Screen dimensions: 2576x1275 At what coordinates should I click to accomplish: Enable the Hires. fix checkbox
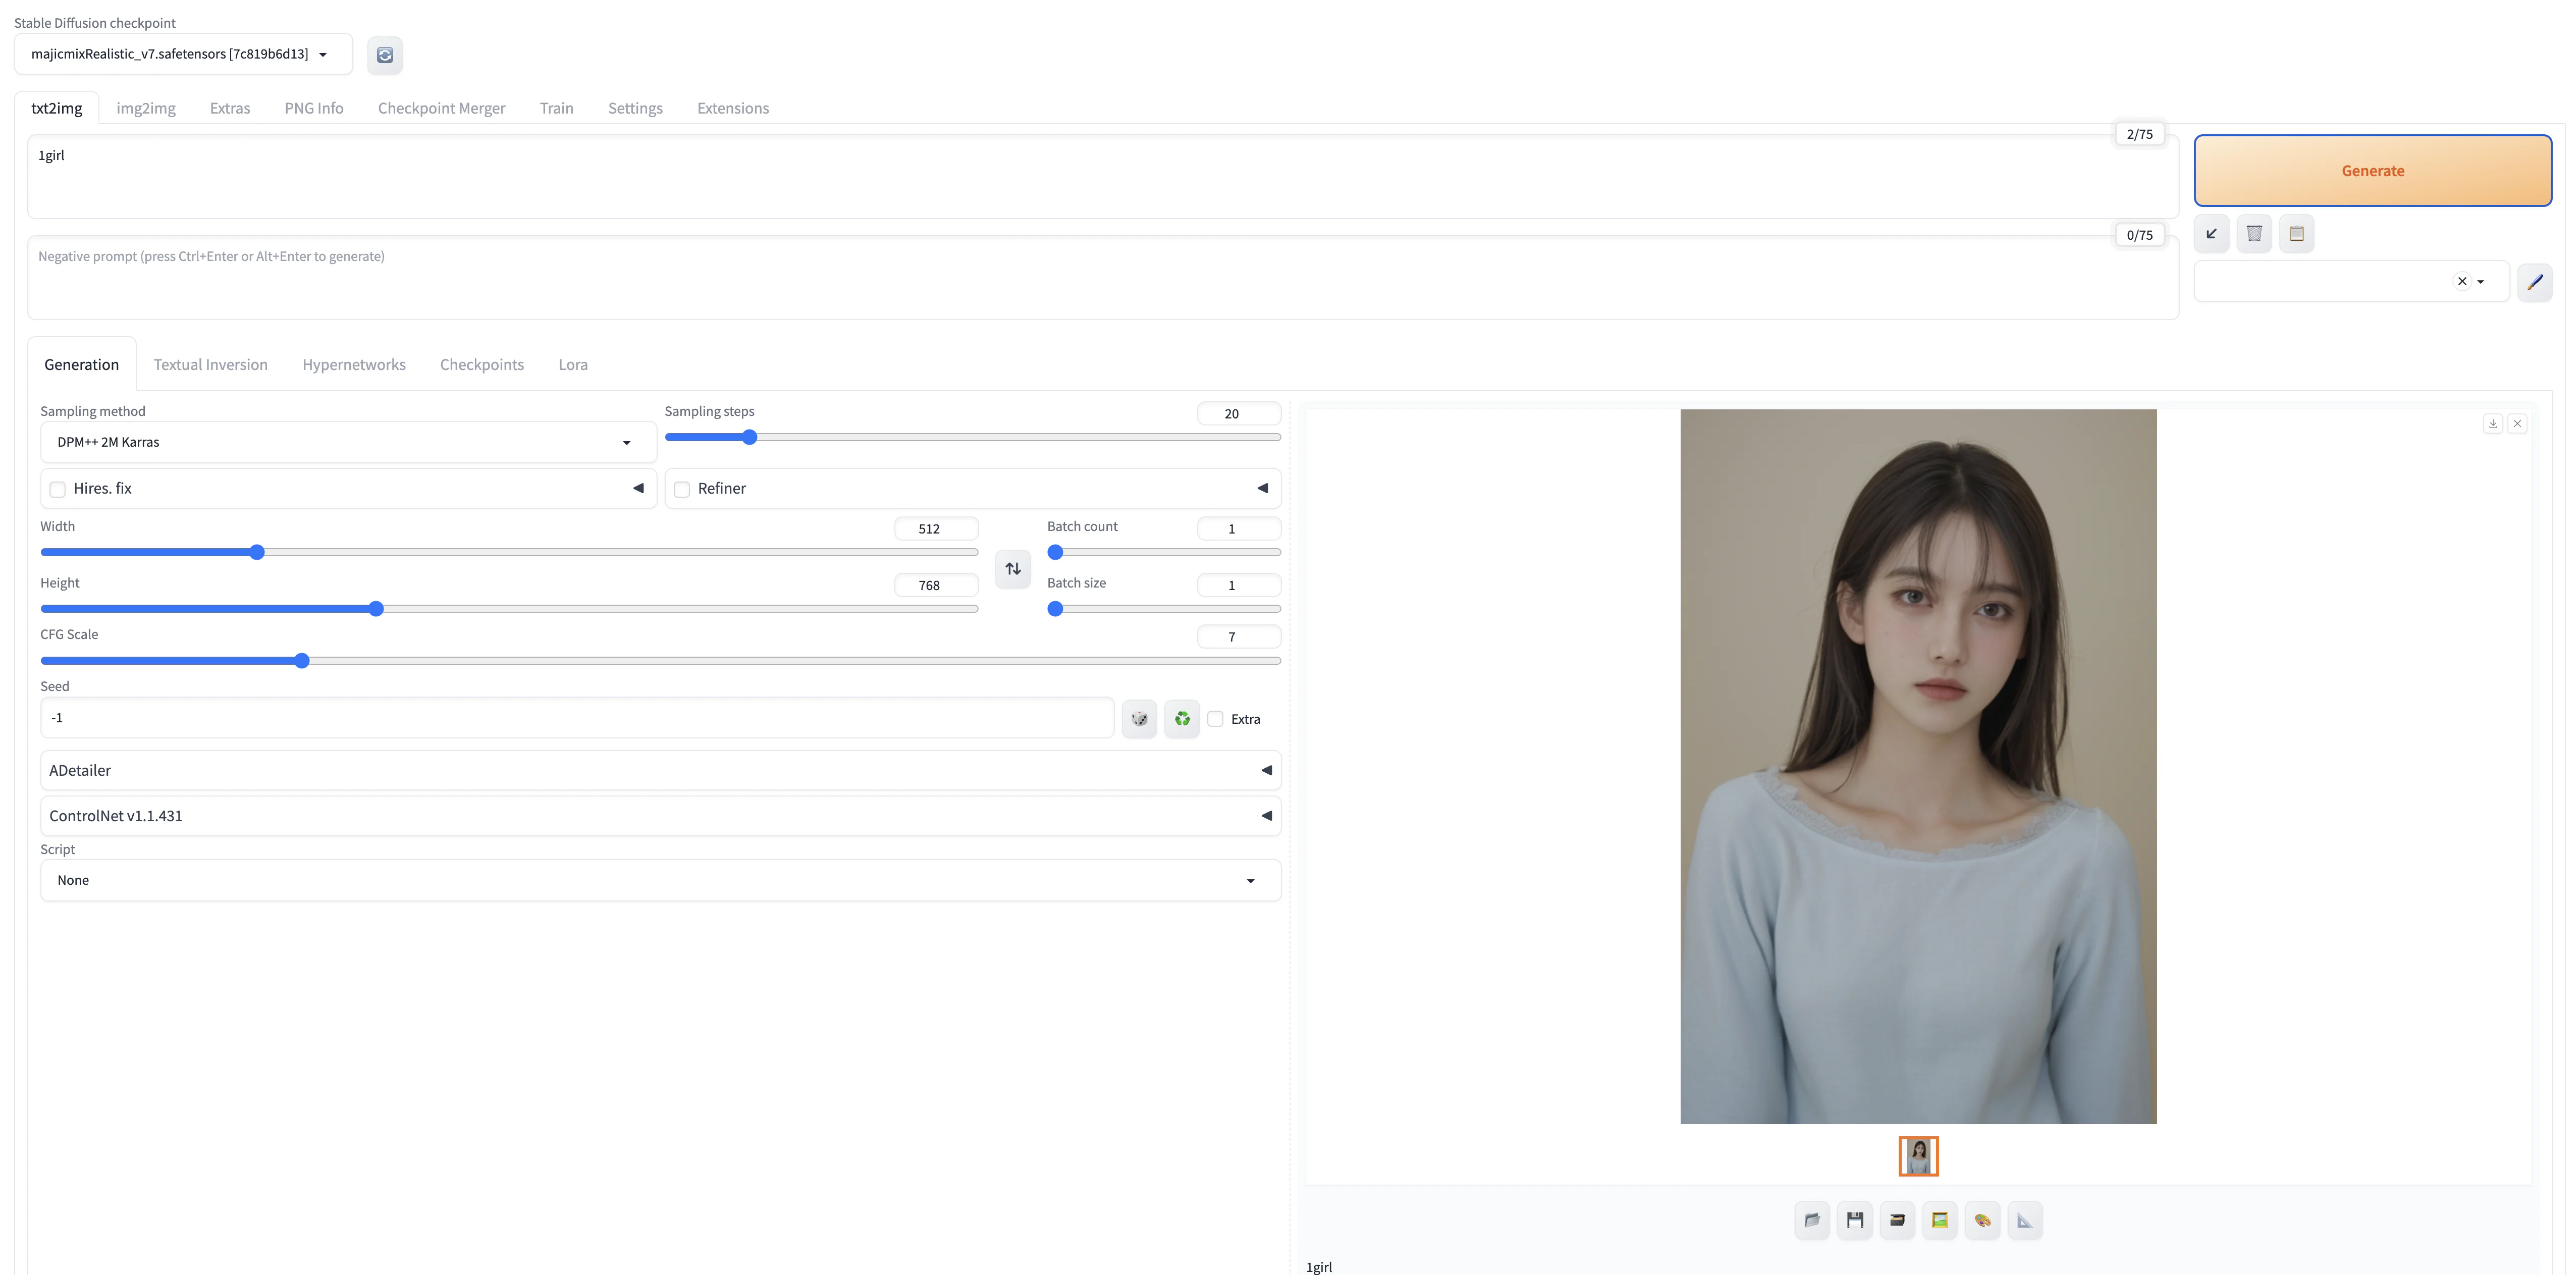click(x=58, y=489)
